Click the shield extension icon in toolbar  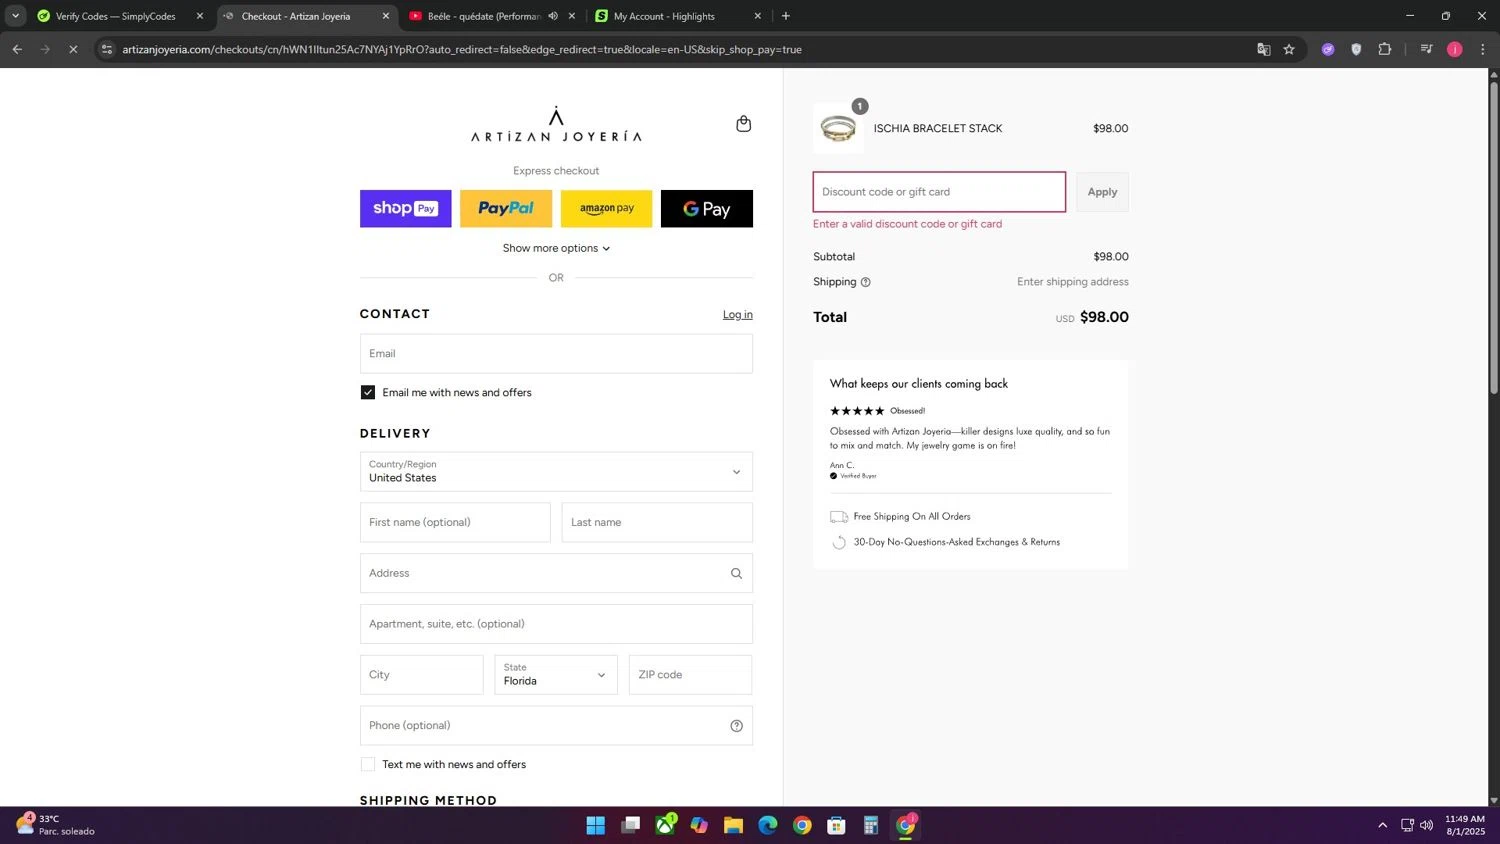[x=1356, y=49]
